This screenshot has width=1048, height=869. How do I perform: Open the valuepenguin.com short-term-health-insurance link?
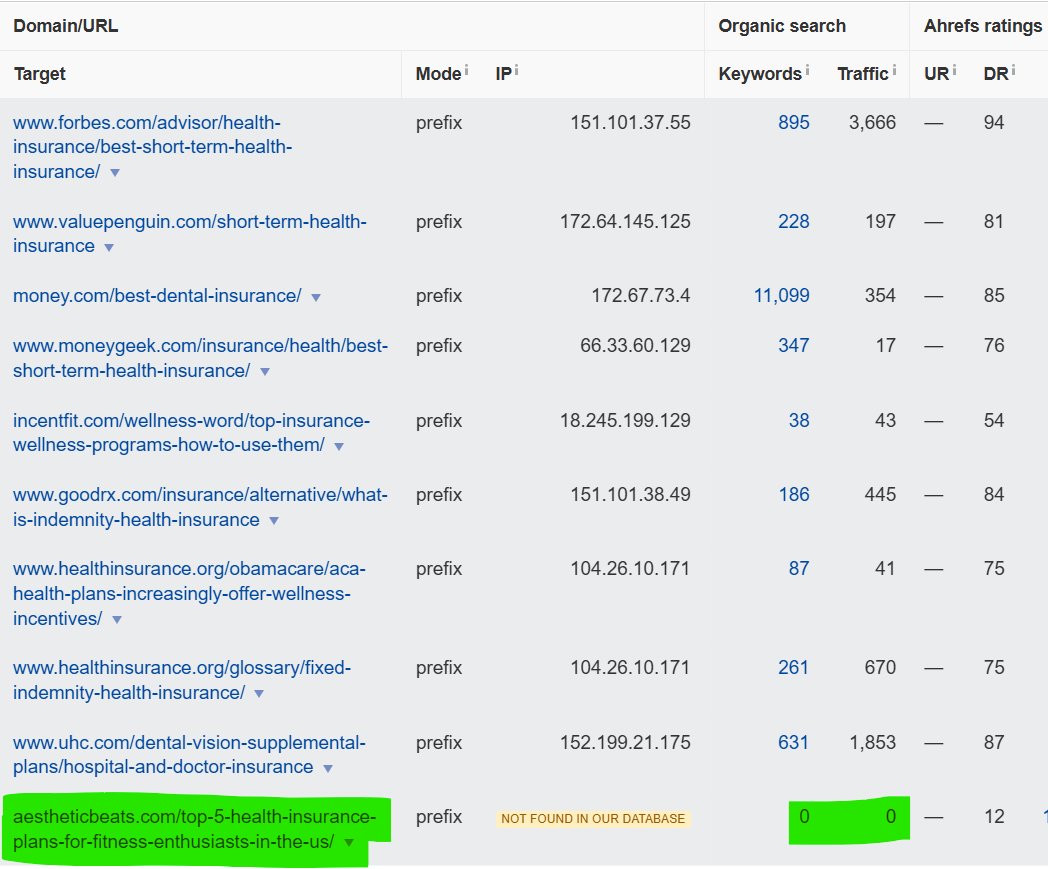point(190,234)
